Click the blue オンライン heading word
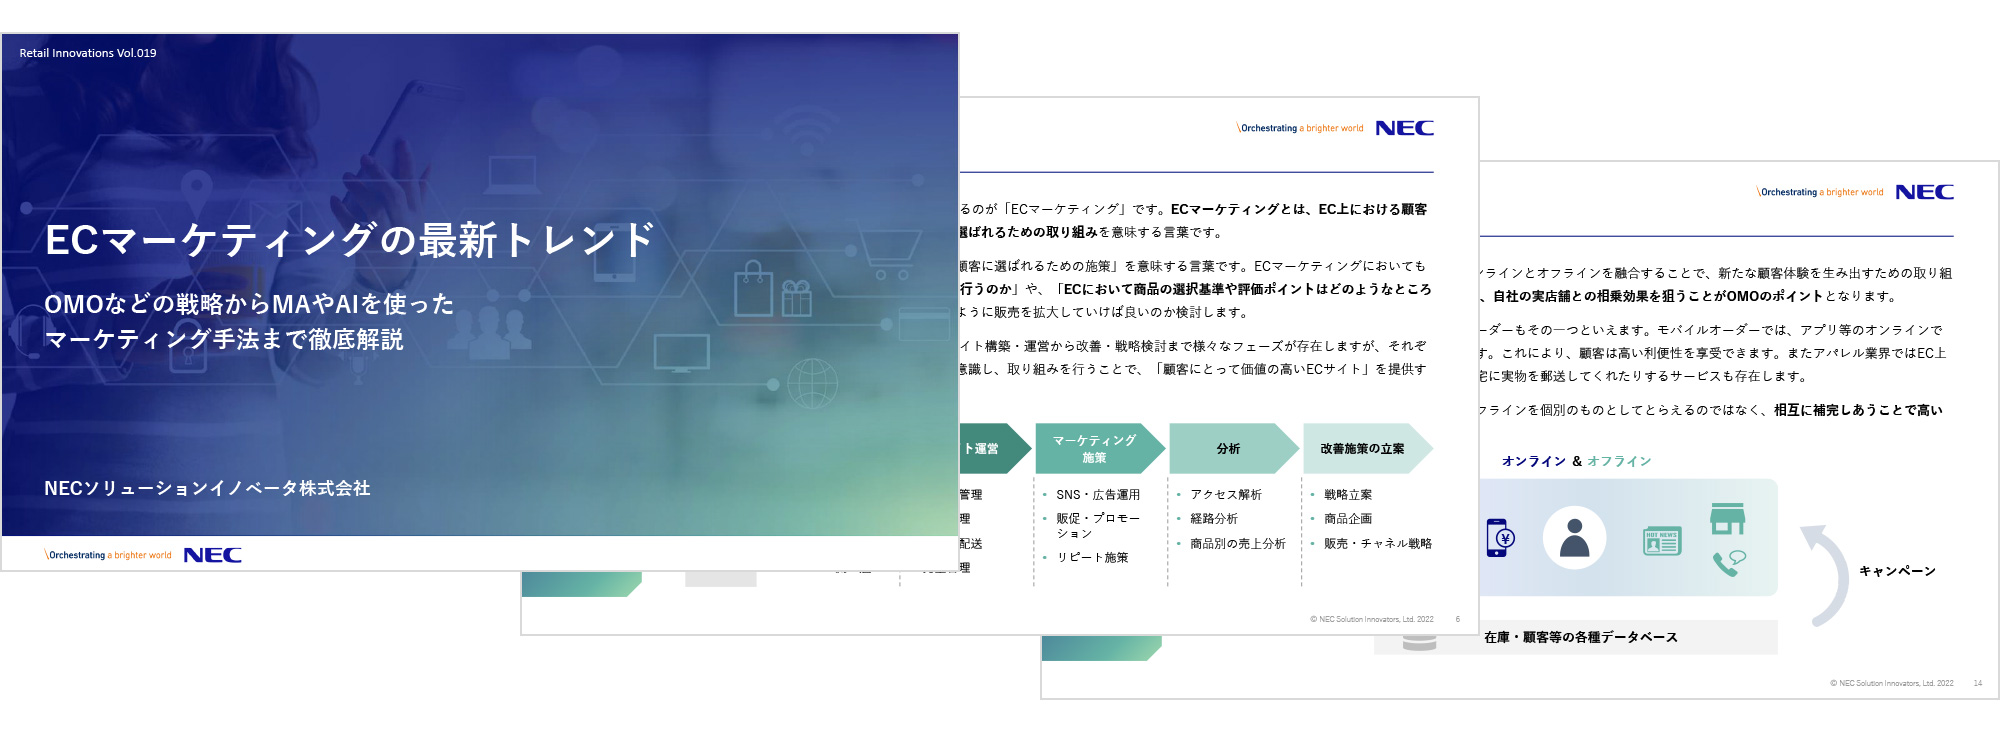The height and width of the screenshot is (732, 2000). point(1534,461)
